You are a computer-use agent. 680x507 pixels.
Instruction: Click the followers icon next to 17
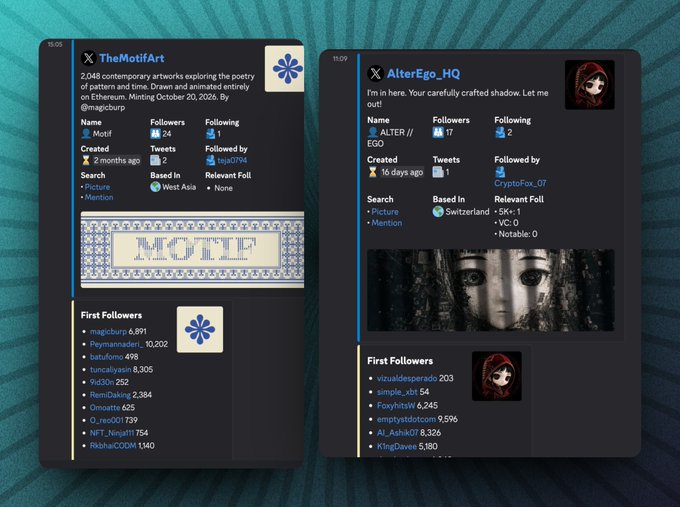(x=438, y=132)
